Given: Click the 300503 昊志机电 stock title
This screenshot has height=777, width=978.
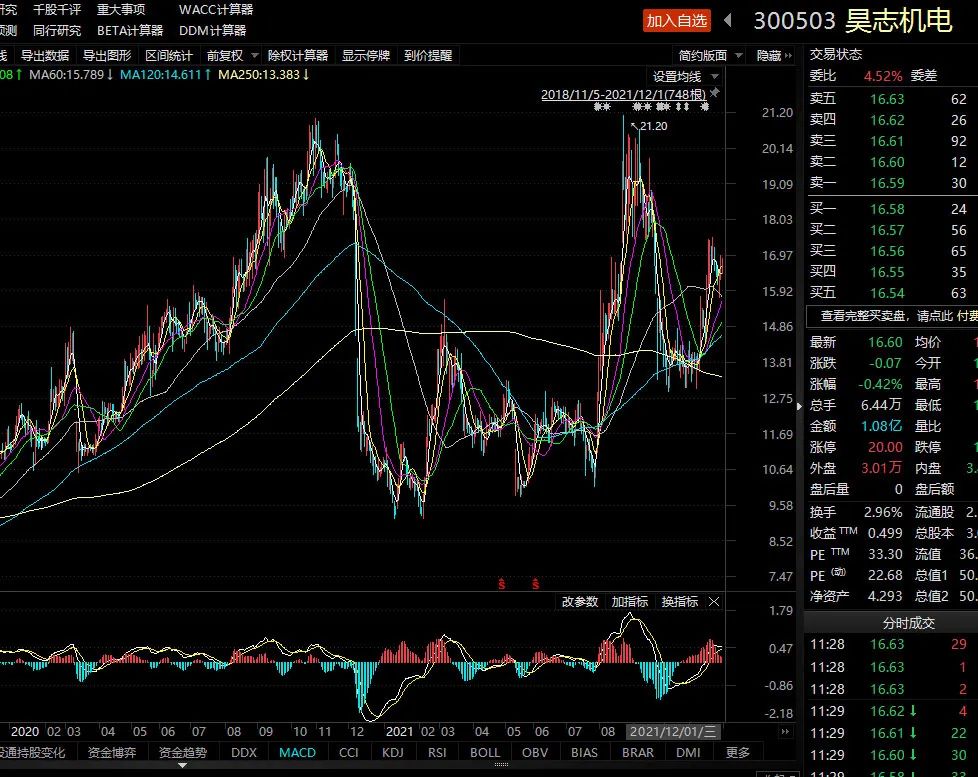Looking at the screenshot, I should (x=853, y=21).
